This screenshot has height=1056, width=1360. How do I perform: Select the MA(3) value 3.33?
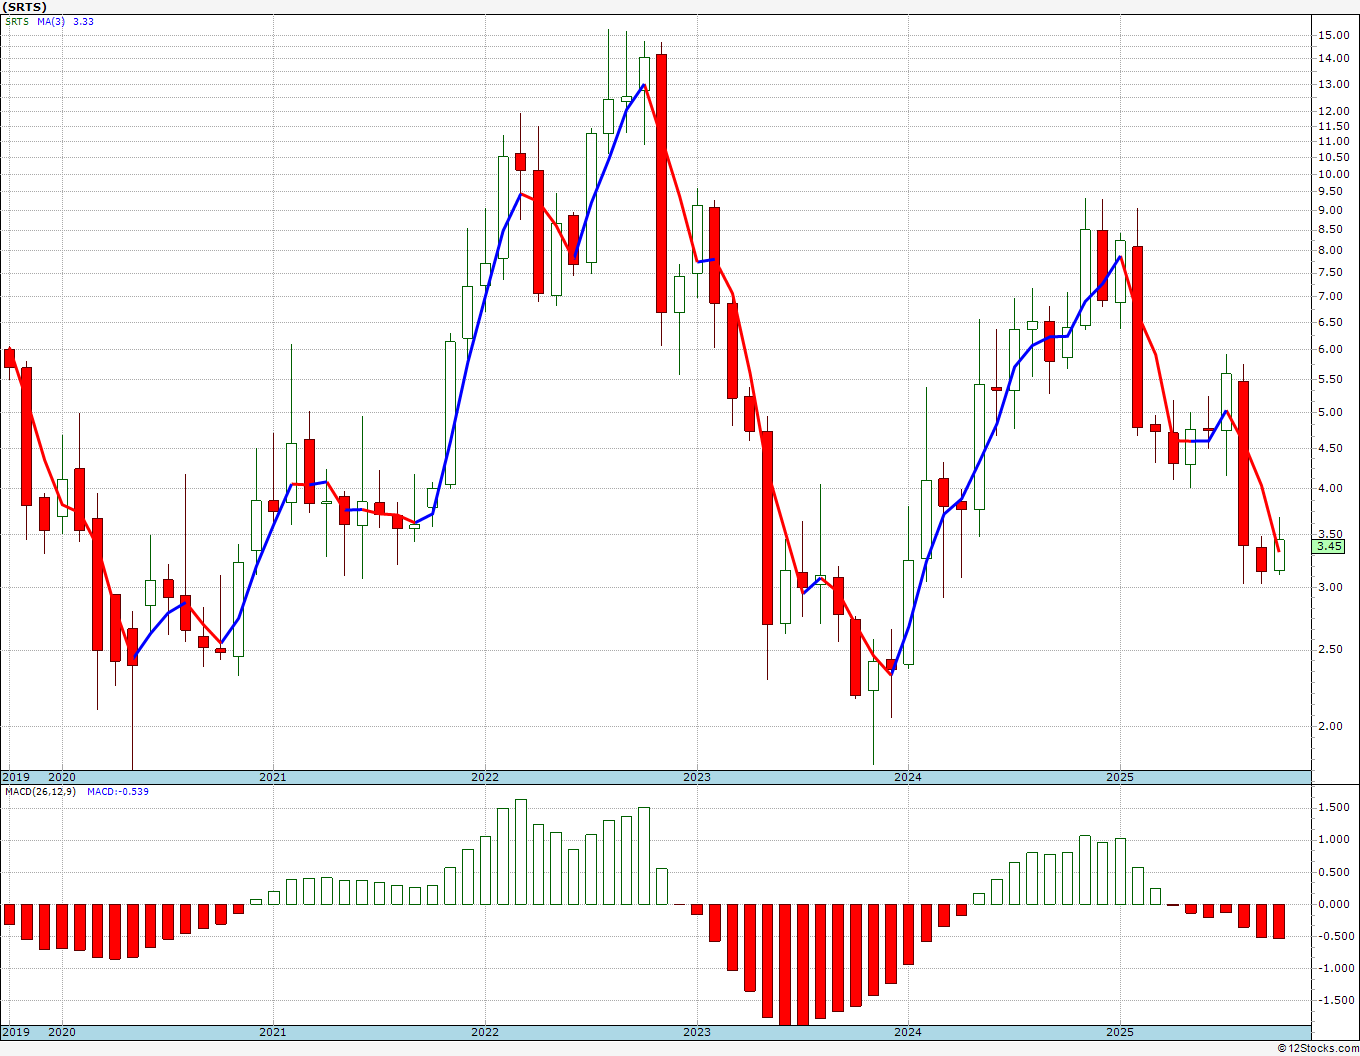point(83,21)
